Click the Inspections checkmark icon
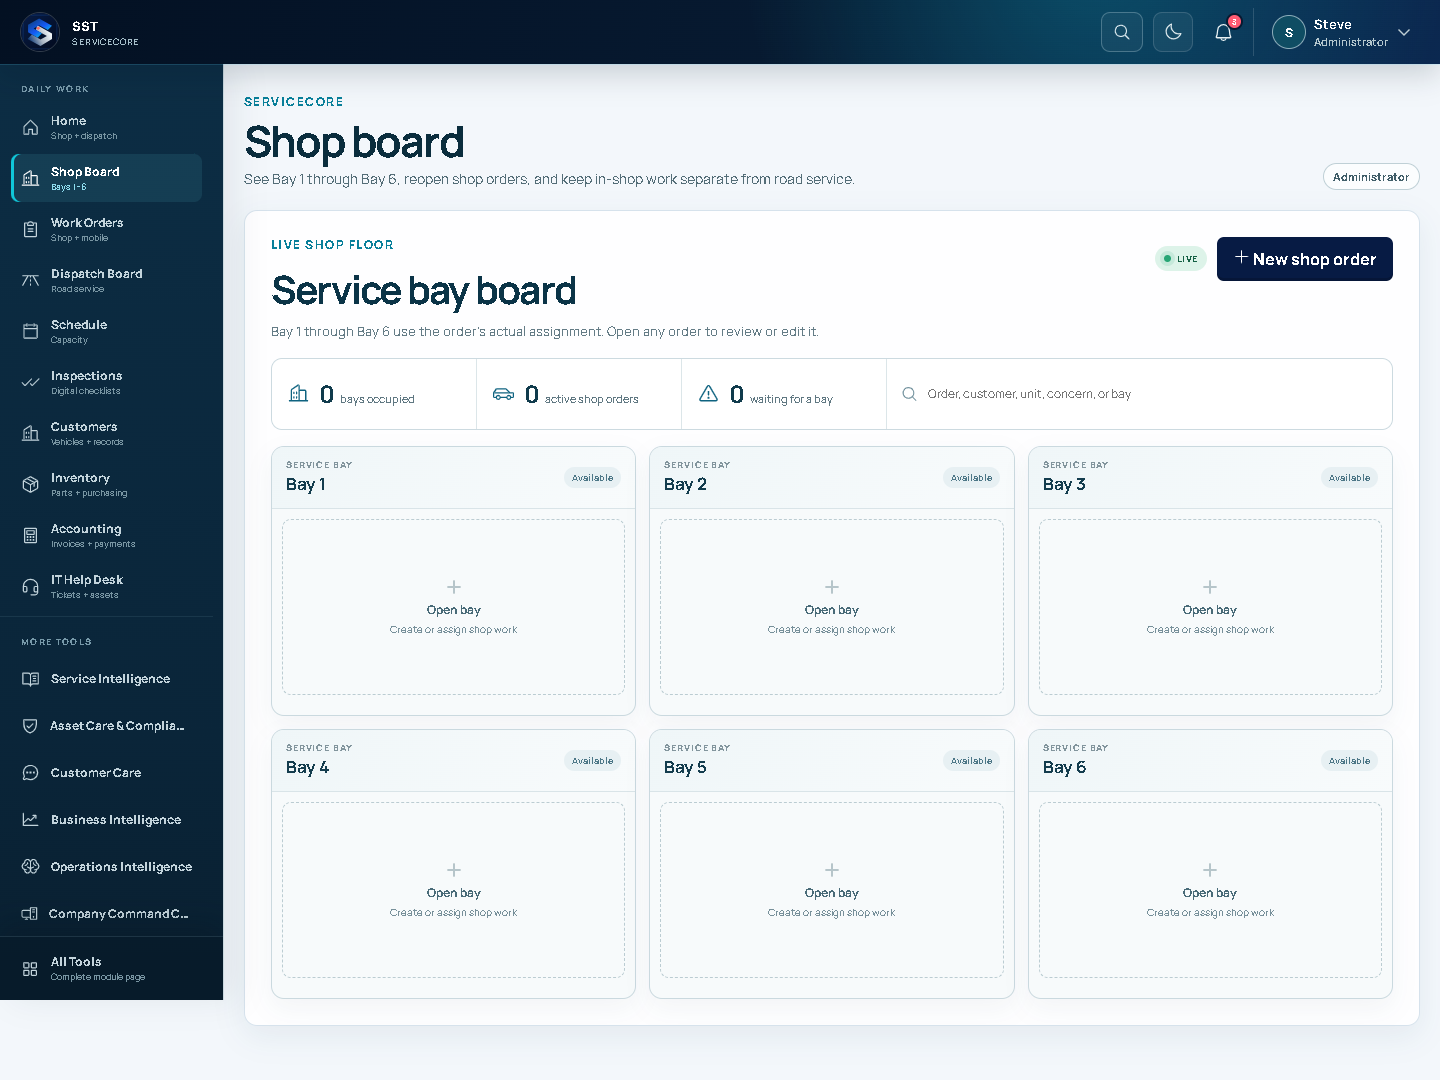Screen dimensions: 1440x1080 pyautogui.click(x=31, y=382)
